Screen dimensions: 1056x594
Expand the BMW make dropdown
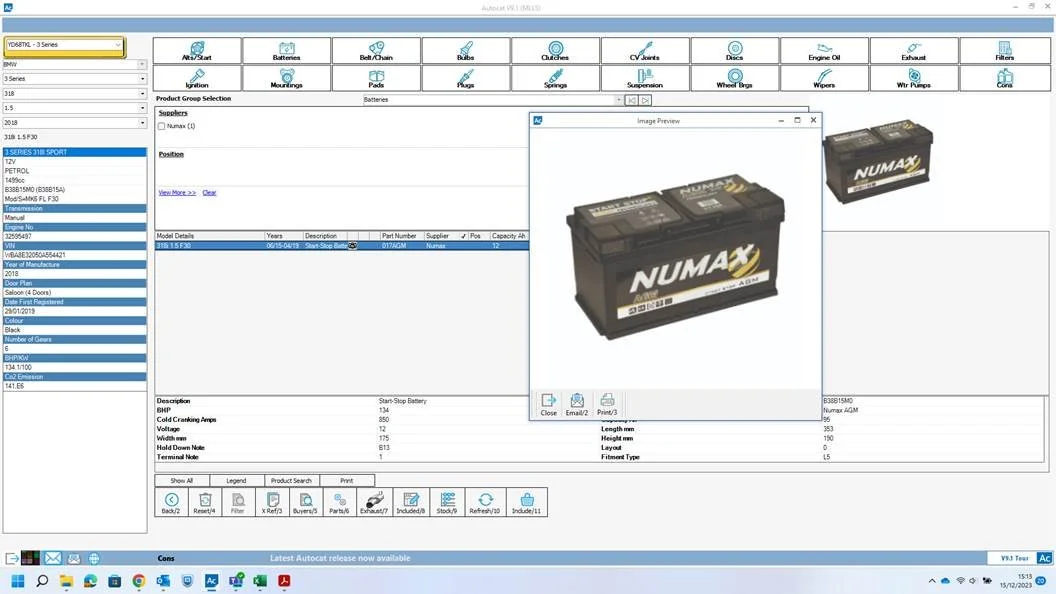[142, 65]
